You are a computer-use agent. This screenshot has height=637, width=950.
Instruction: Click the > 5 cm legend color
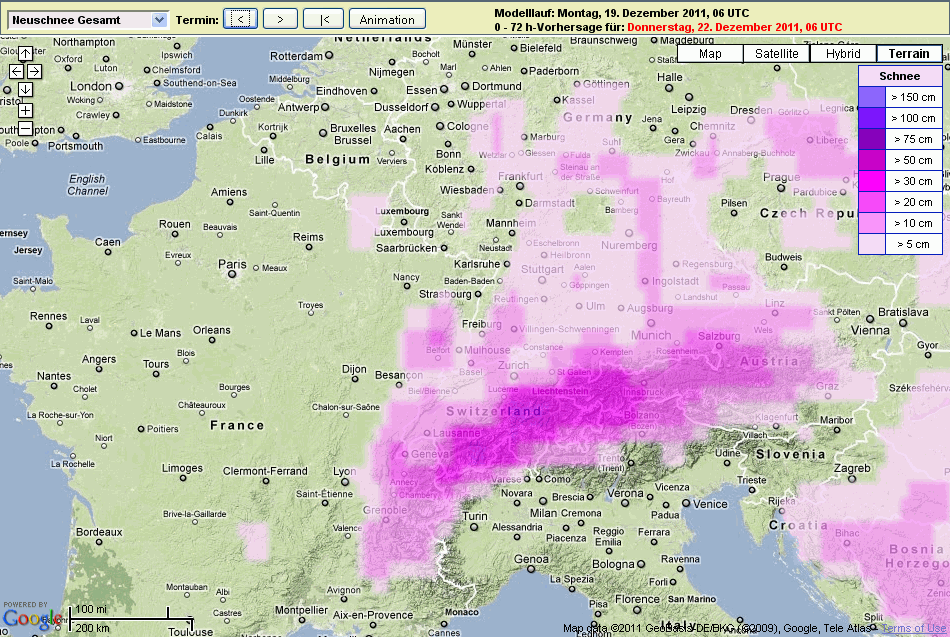(x=872, y=244)
